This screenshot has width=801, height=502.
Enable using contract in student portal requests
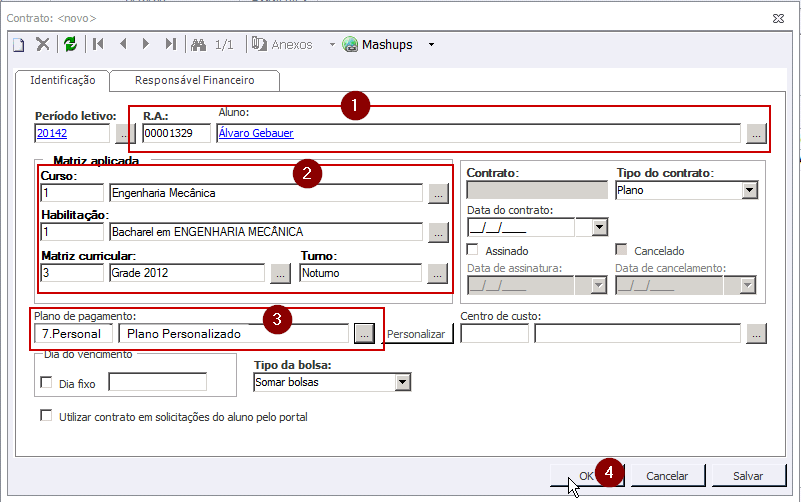click(45, 415)
